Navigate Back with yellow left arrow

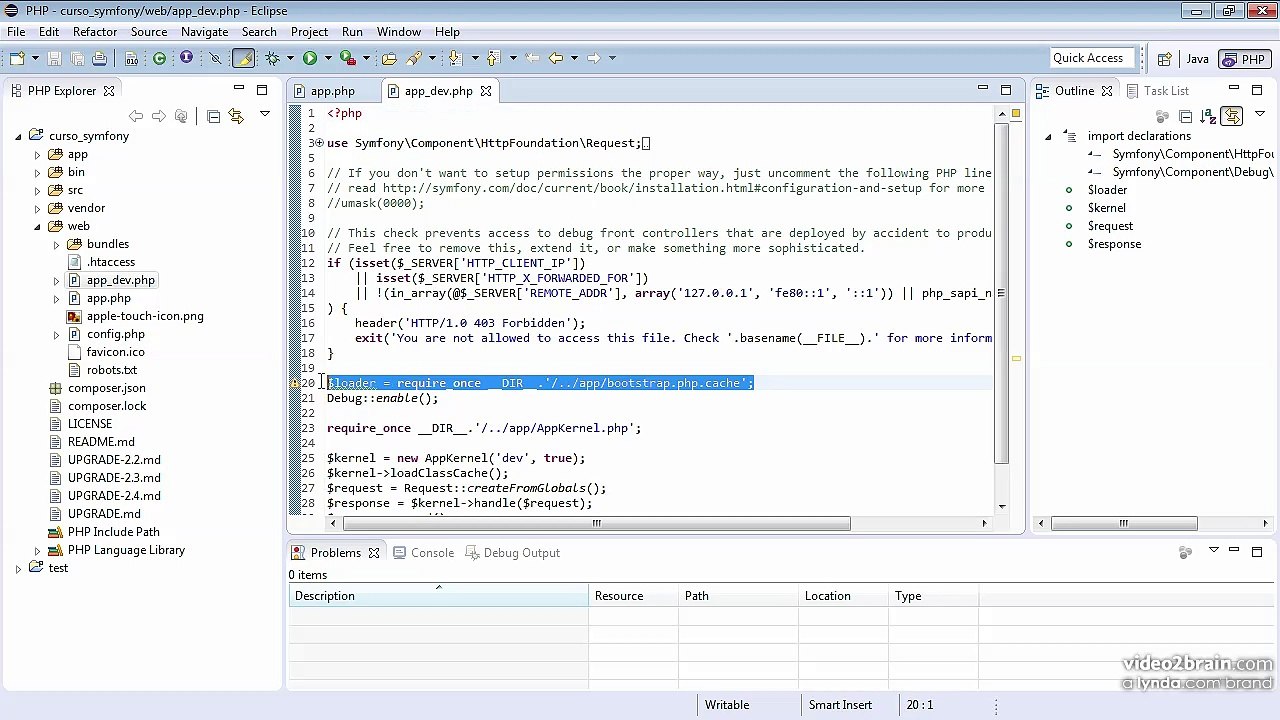556,58
